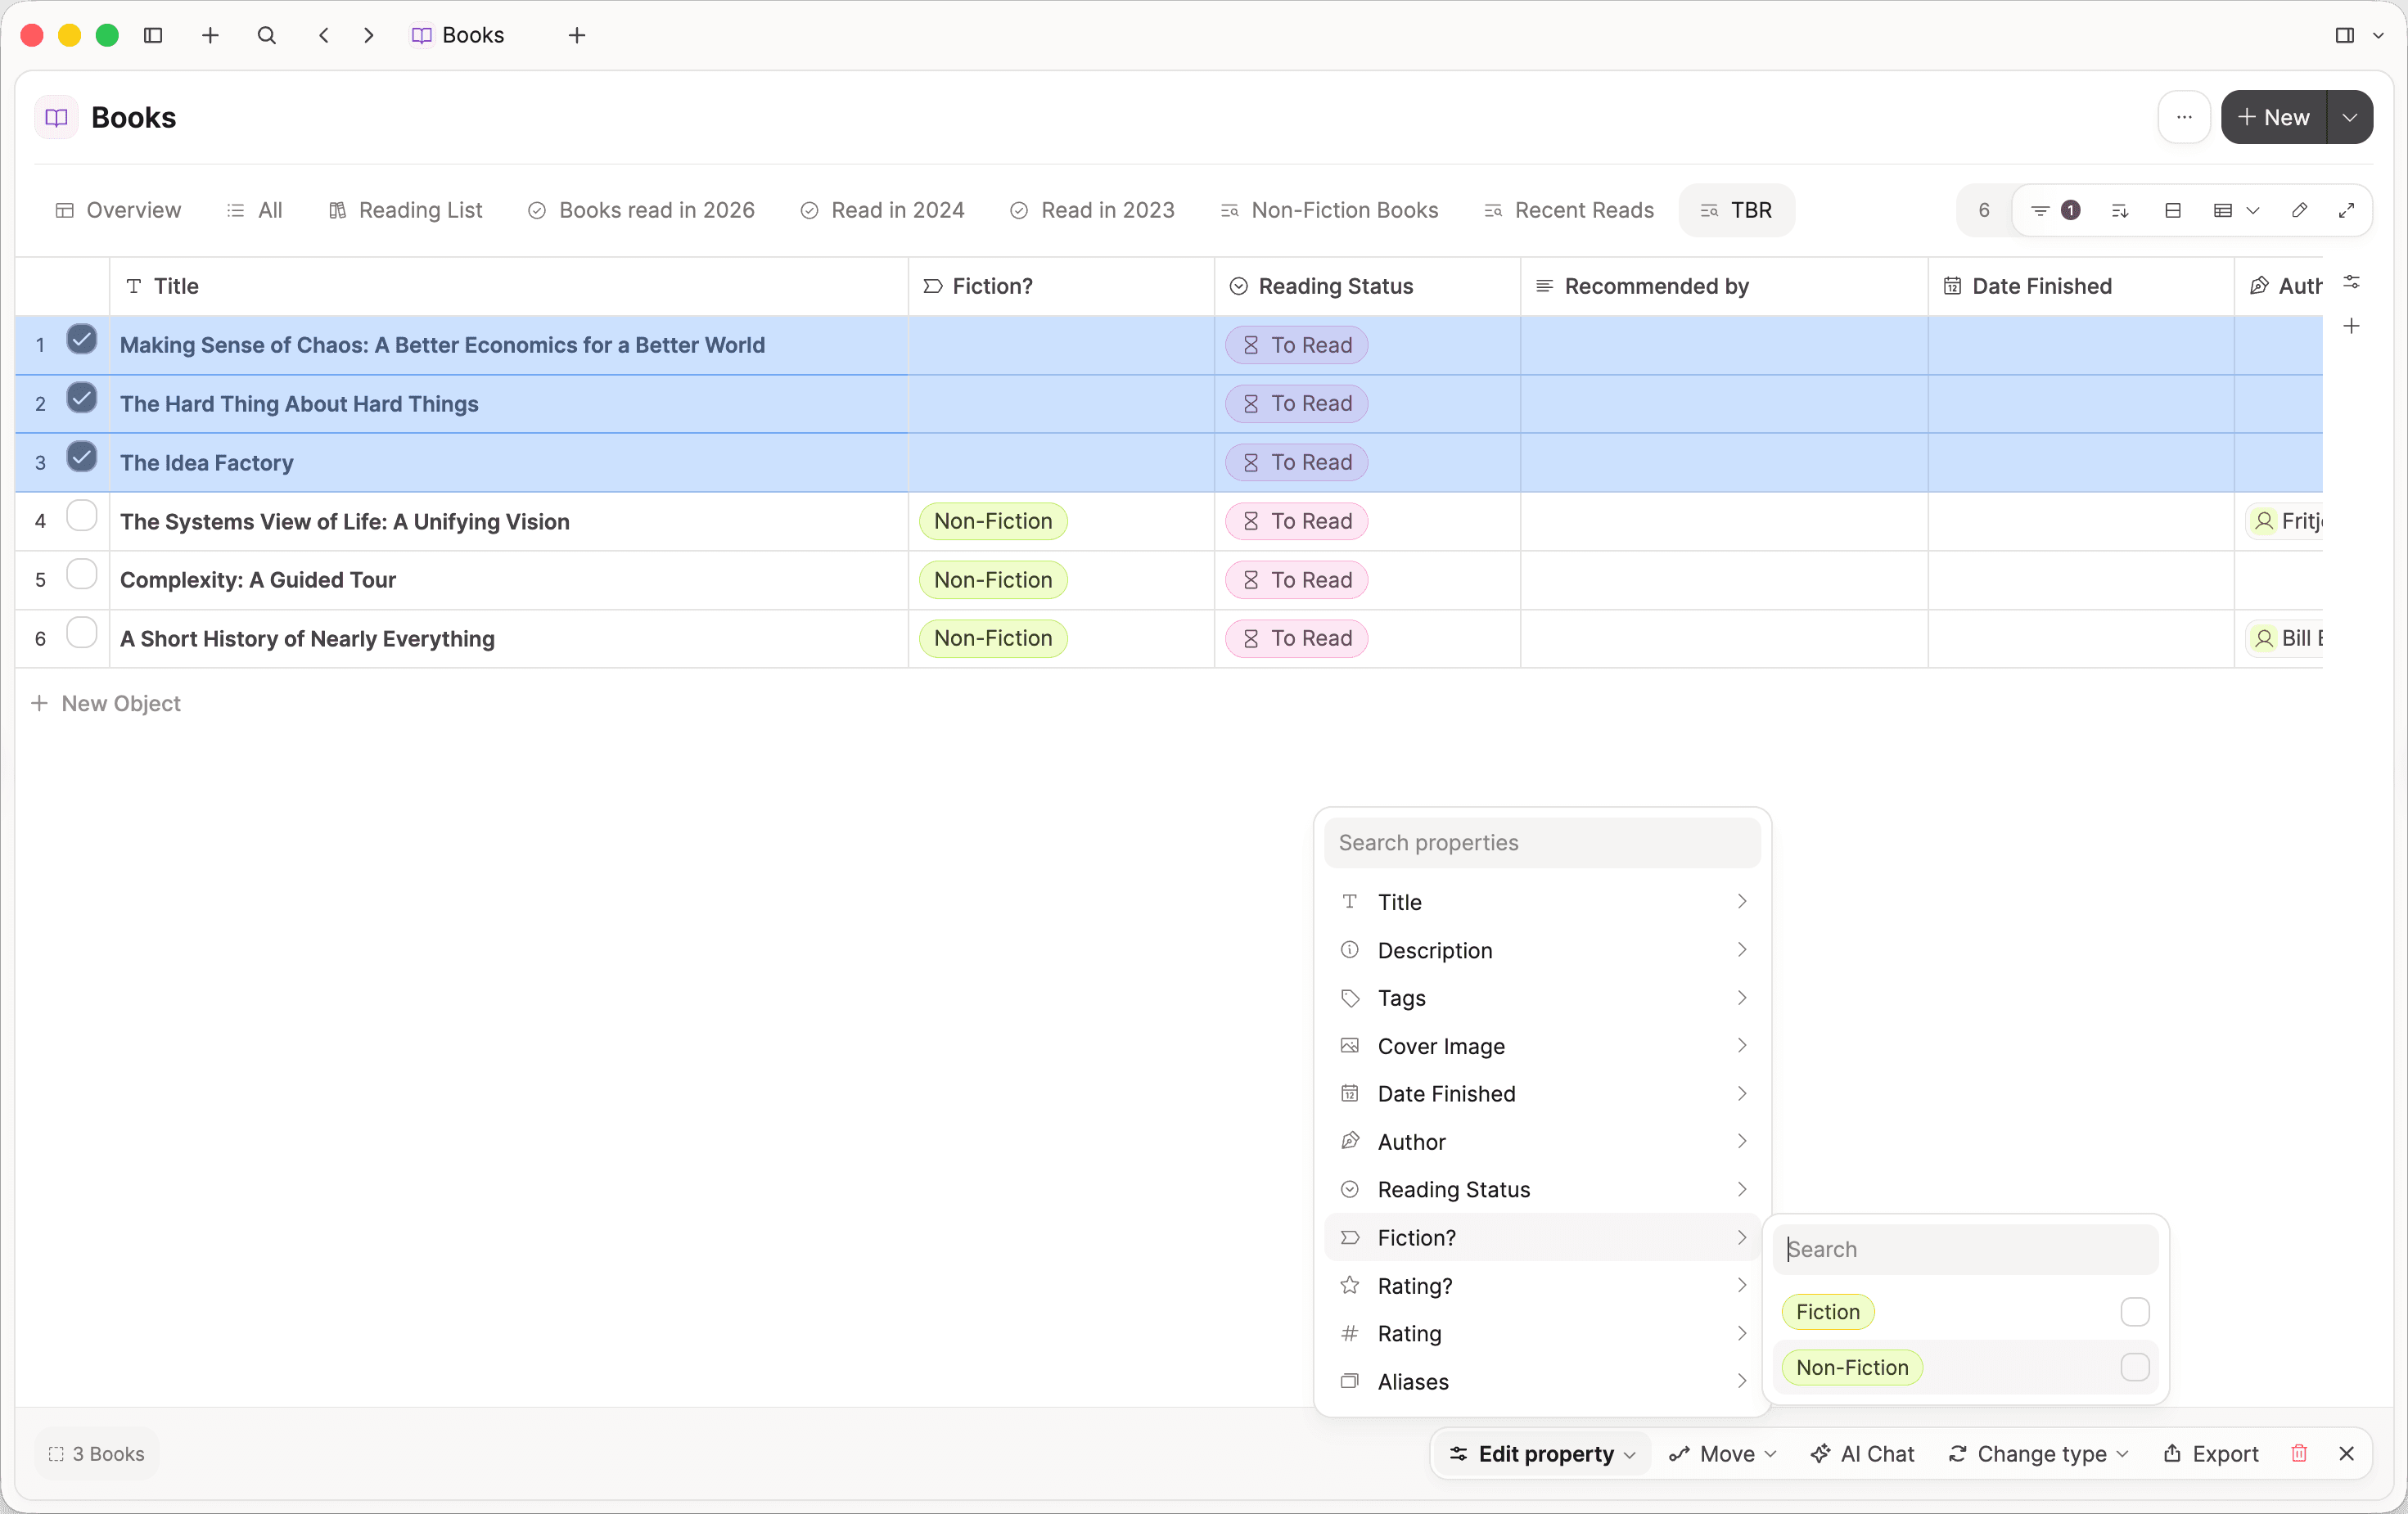2408x1514 pixels.
Task: Expand the Description property submenu
Action: (1542, 950)
